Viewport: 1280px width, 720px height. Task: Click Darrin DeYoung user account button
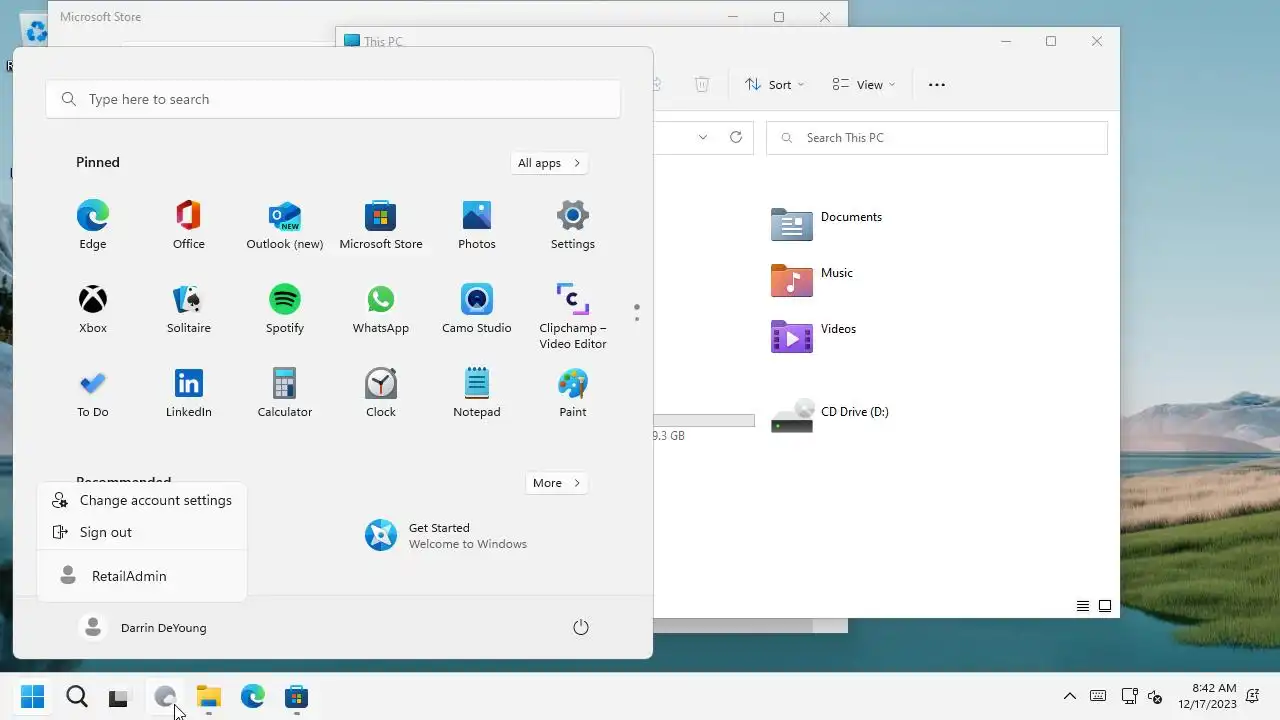[x=143, y=627]
